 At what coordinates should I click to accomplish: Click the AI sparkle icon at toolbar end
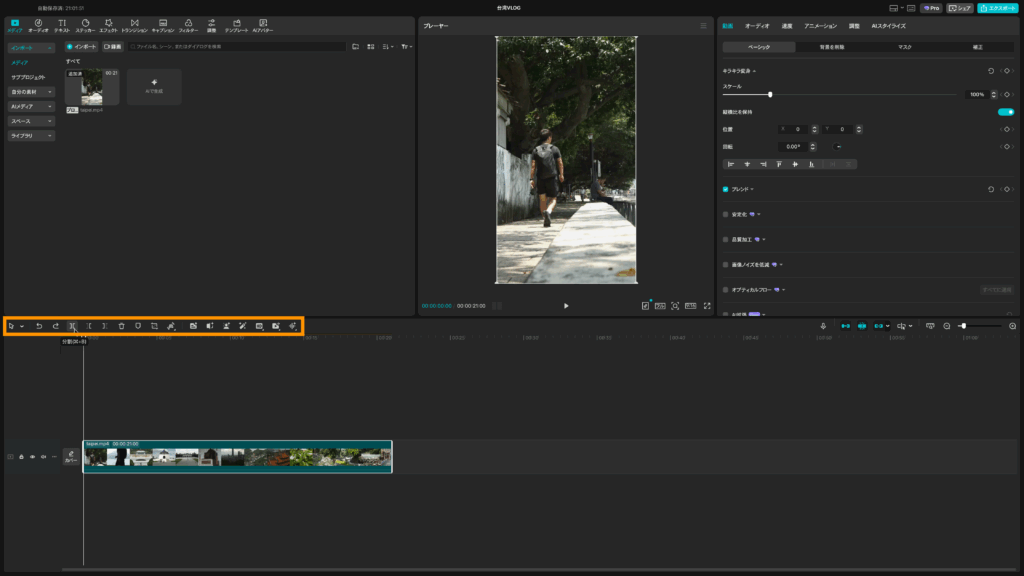pyautogui.click(x=293, y=326)
